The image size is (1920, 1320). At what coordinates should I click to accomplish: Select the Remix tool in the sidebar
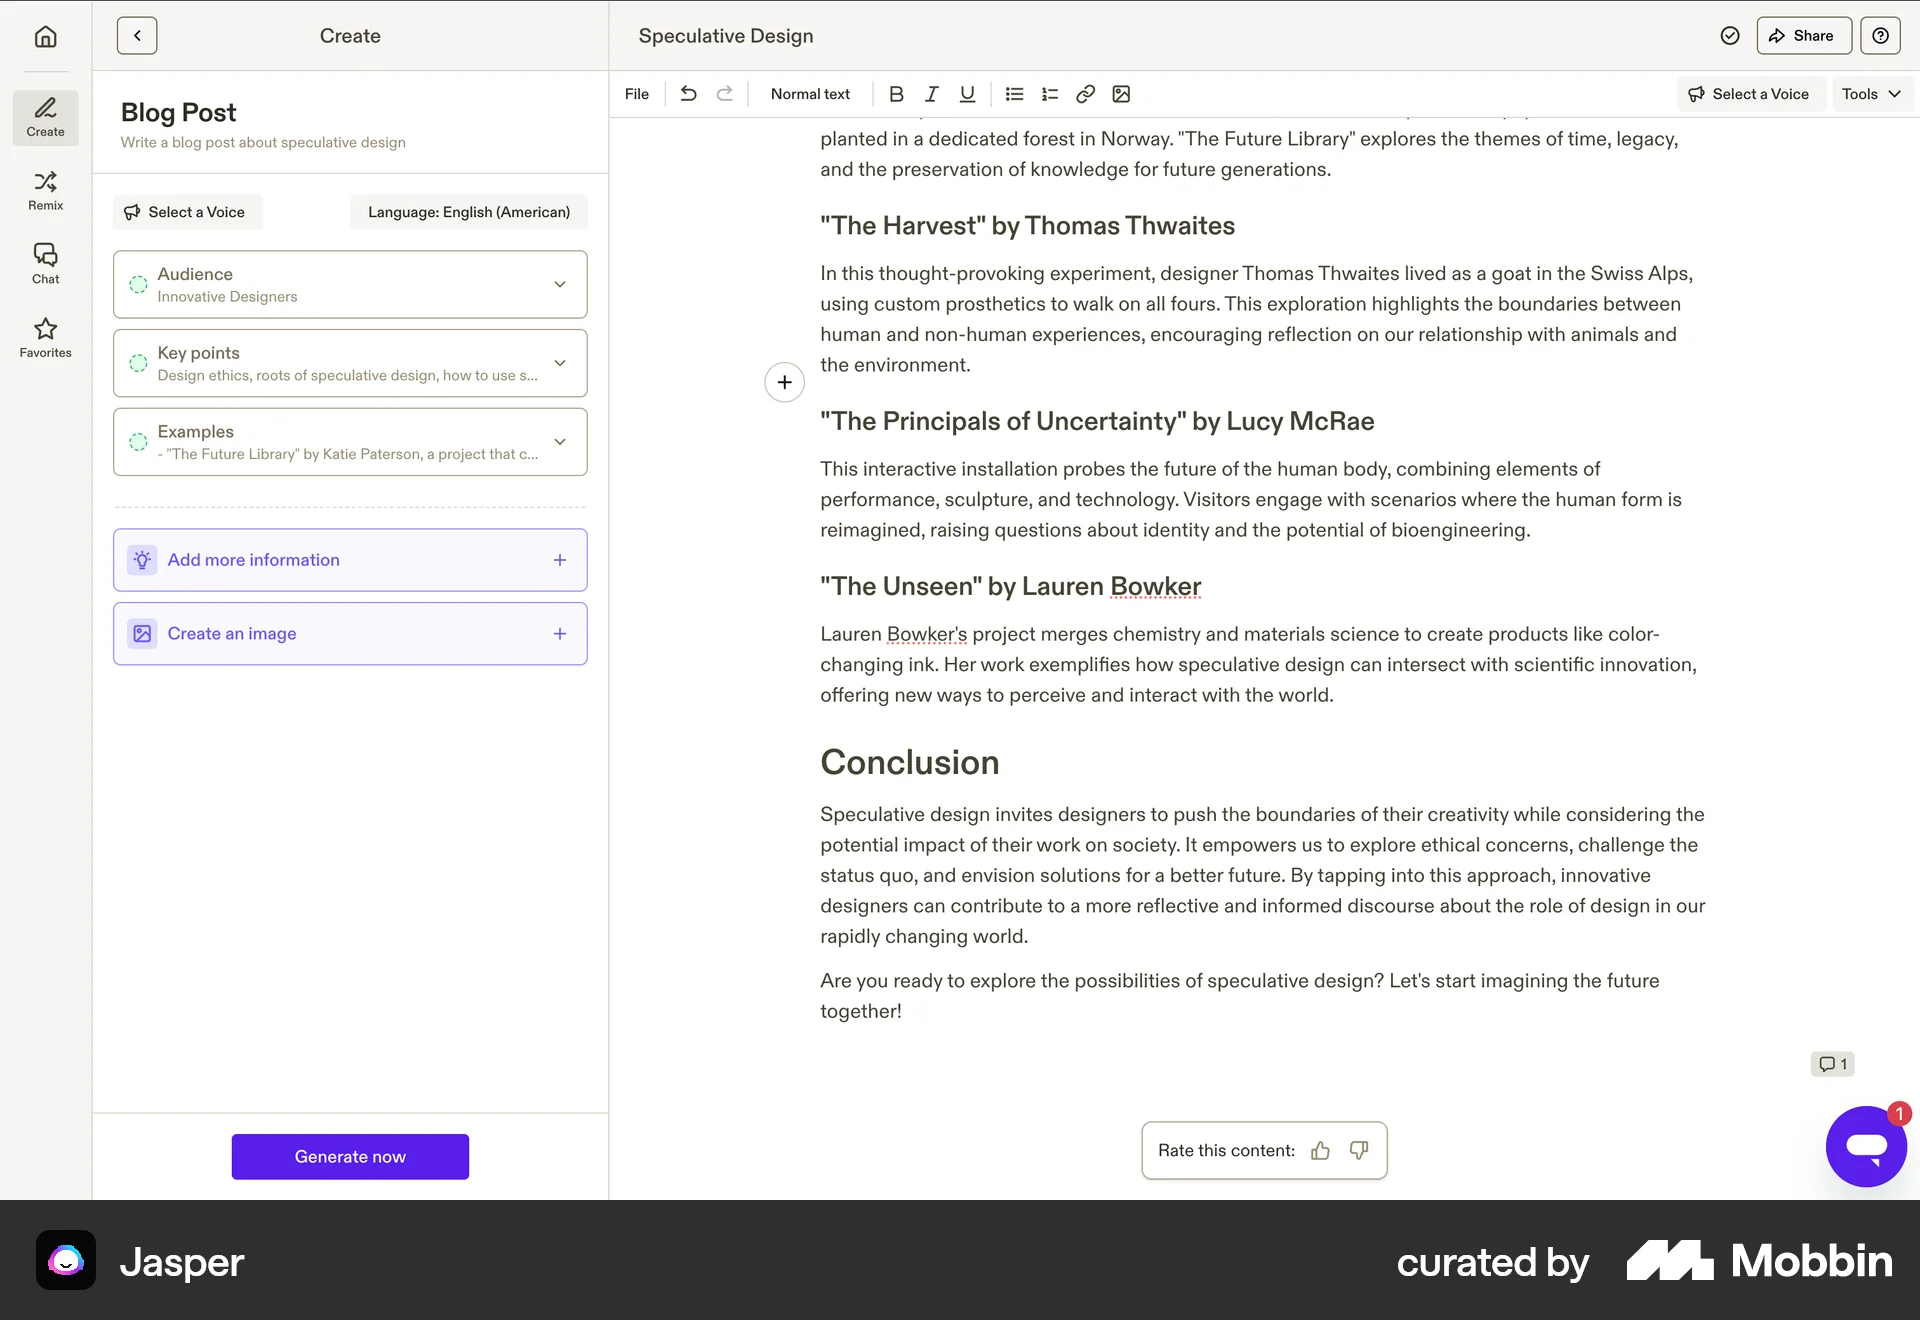click(45, 190)
